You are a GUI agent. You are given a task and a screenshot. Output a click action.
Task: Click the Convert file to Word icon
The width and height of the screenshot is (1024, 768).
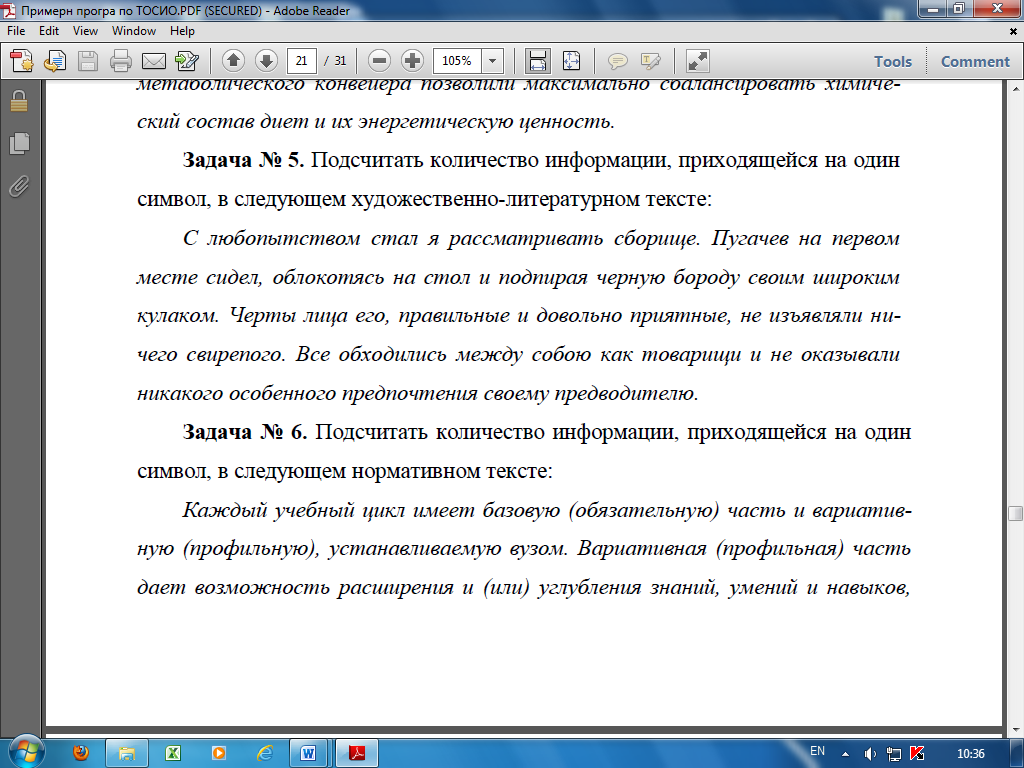(187, 61)
